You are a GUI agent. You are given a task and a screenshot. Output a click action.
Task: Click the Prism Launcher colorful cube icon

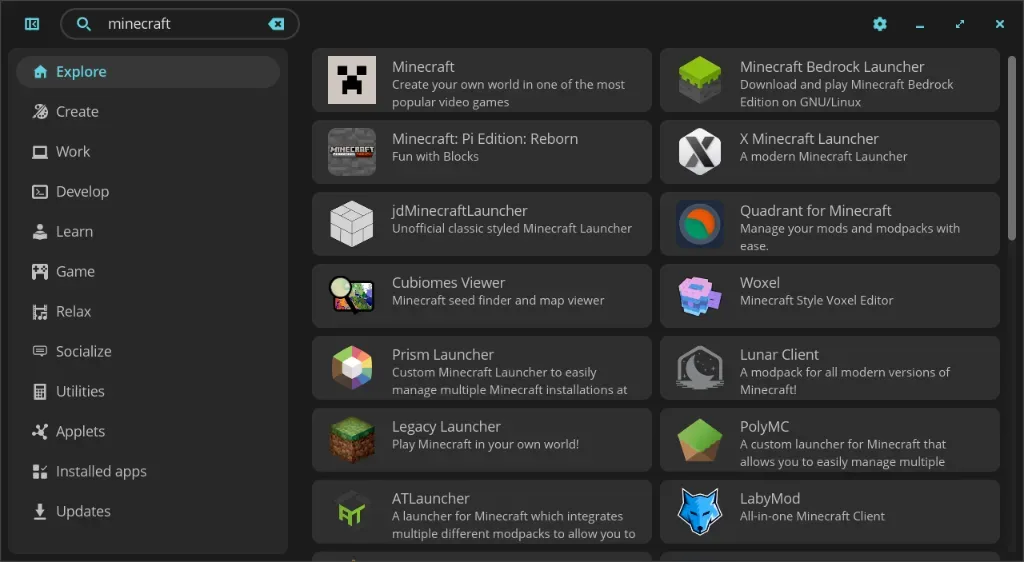(x=351, y=367)
